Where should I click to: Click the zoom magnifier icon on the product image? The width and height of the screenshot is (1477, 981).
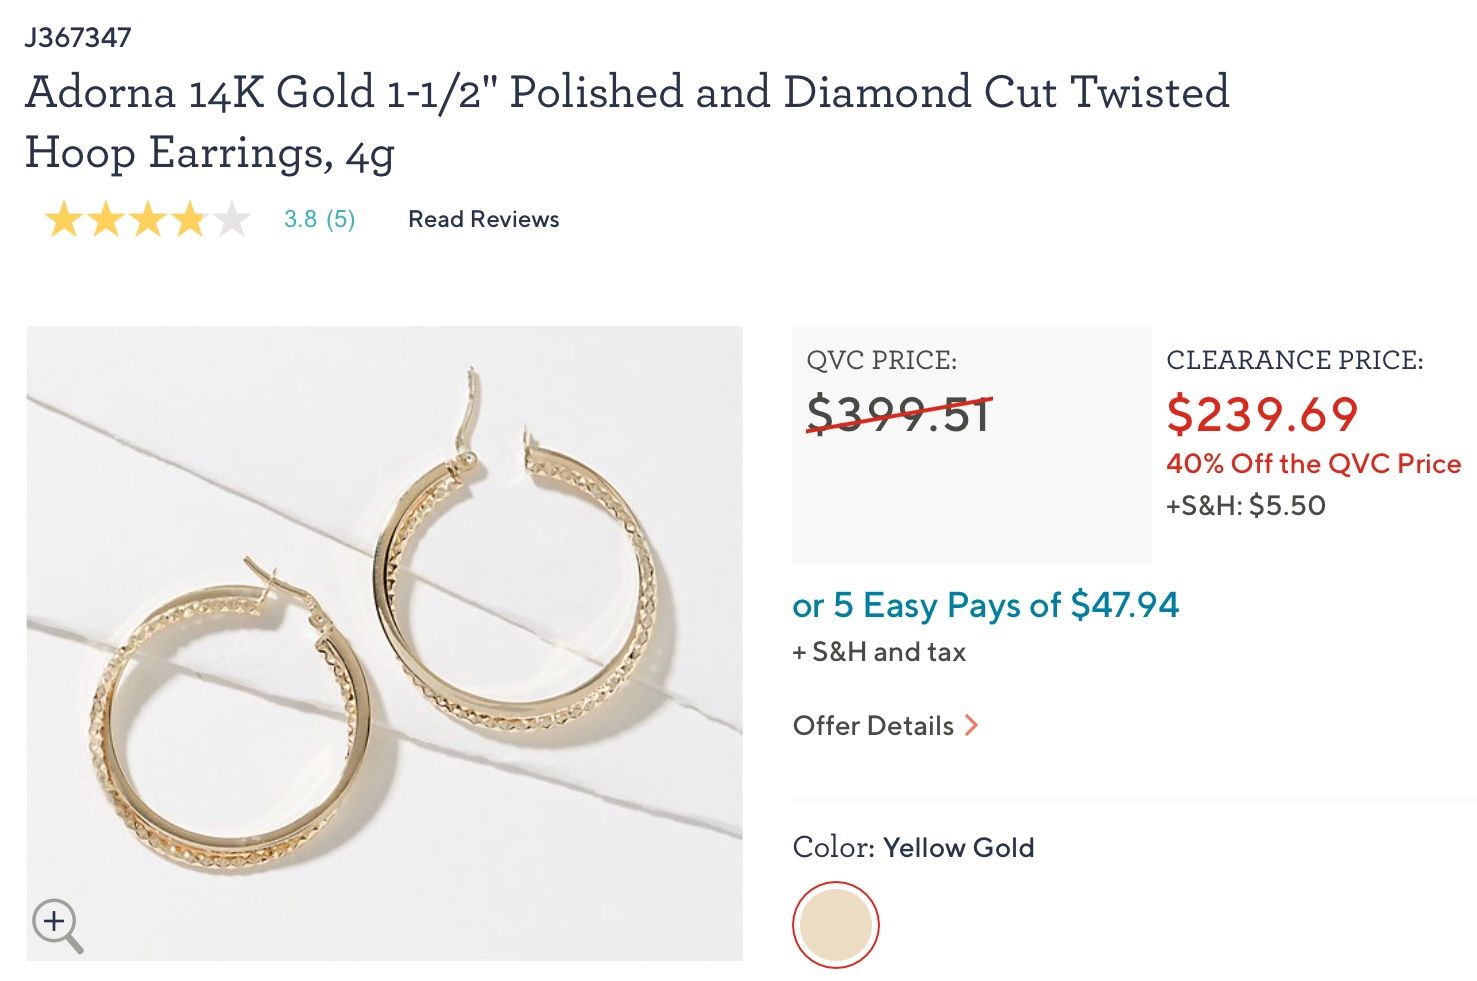pyautogui.click(x=57, y=924)
